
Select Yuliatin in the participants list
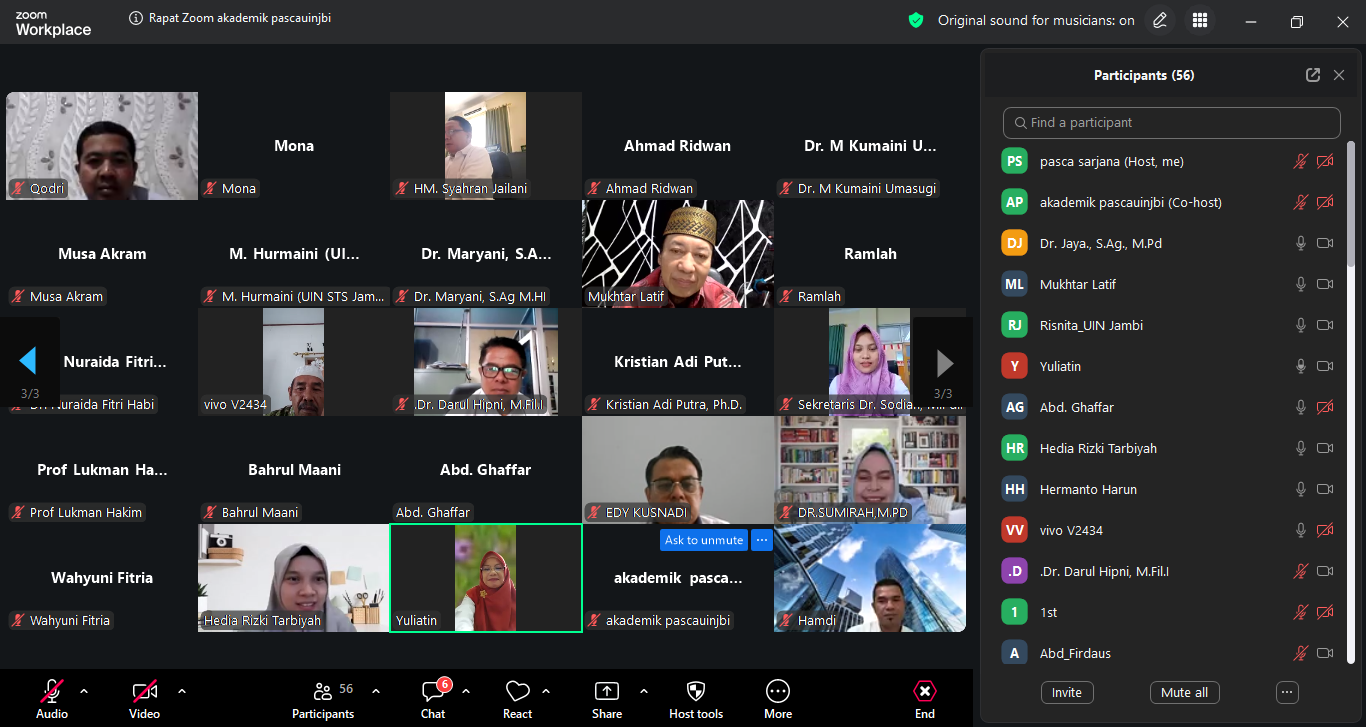(x=1060, y=366)
